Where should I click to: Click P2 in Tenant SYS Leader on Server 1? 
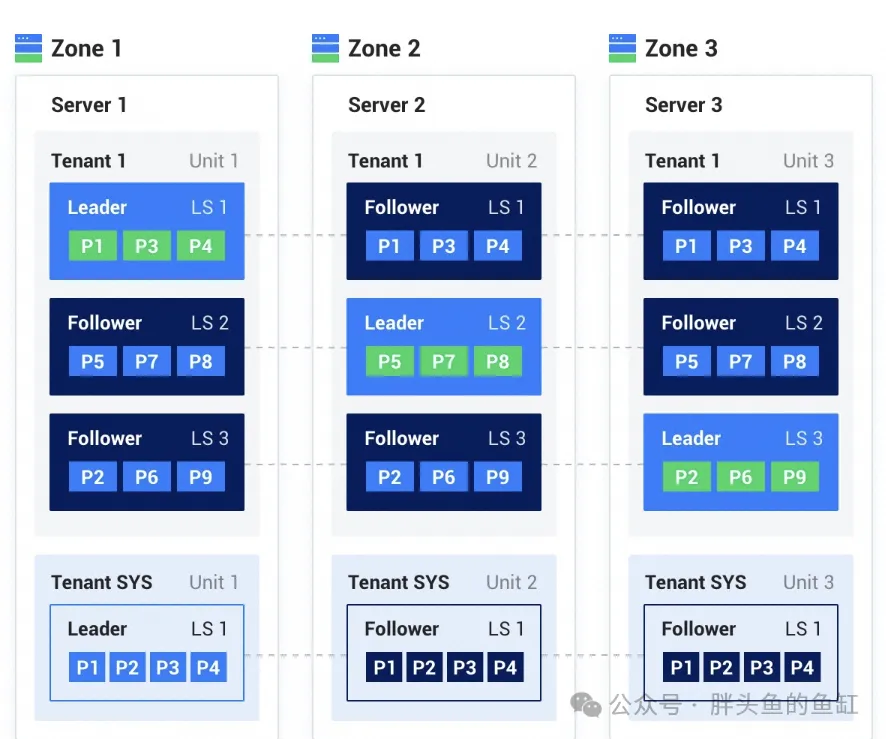pyautogui.click(x=127, y=667)
